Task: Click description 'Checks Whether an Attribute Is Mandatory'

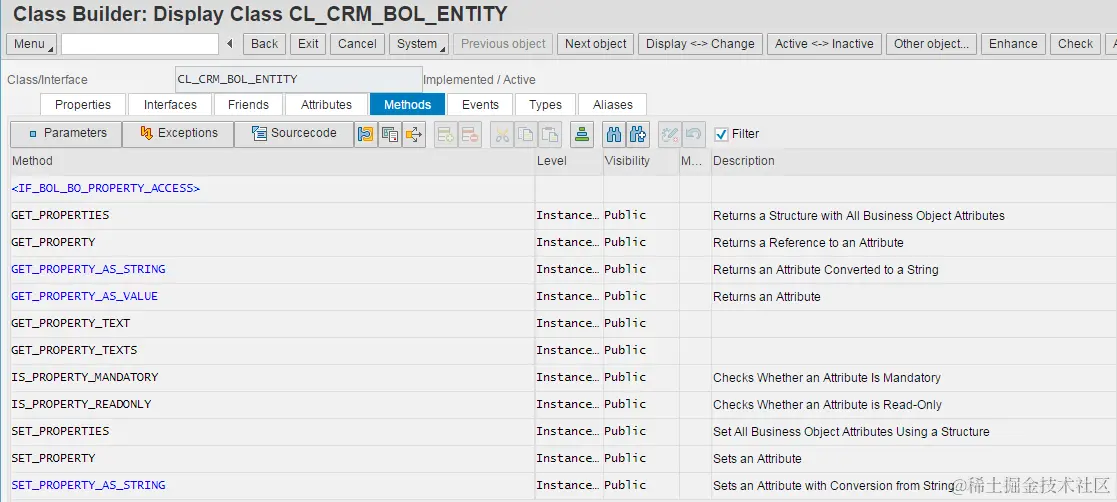Action: (x=826, y=378)
